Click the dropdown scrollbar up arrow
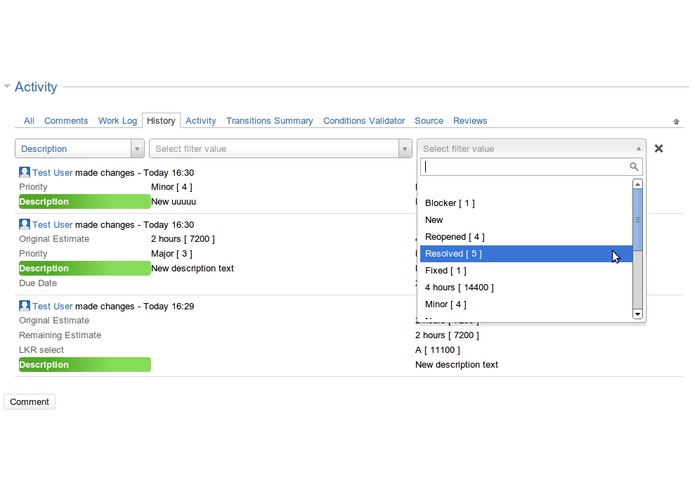The width and height of the screenshot is (695, 494). click(637, 184)
